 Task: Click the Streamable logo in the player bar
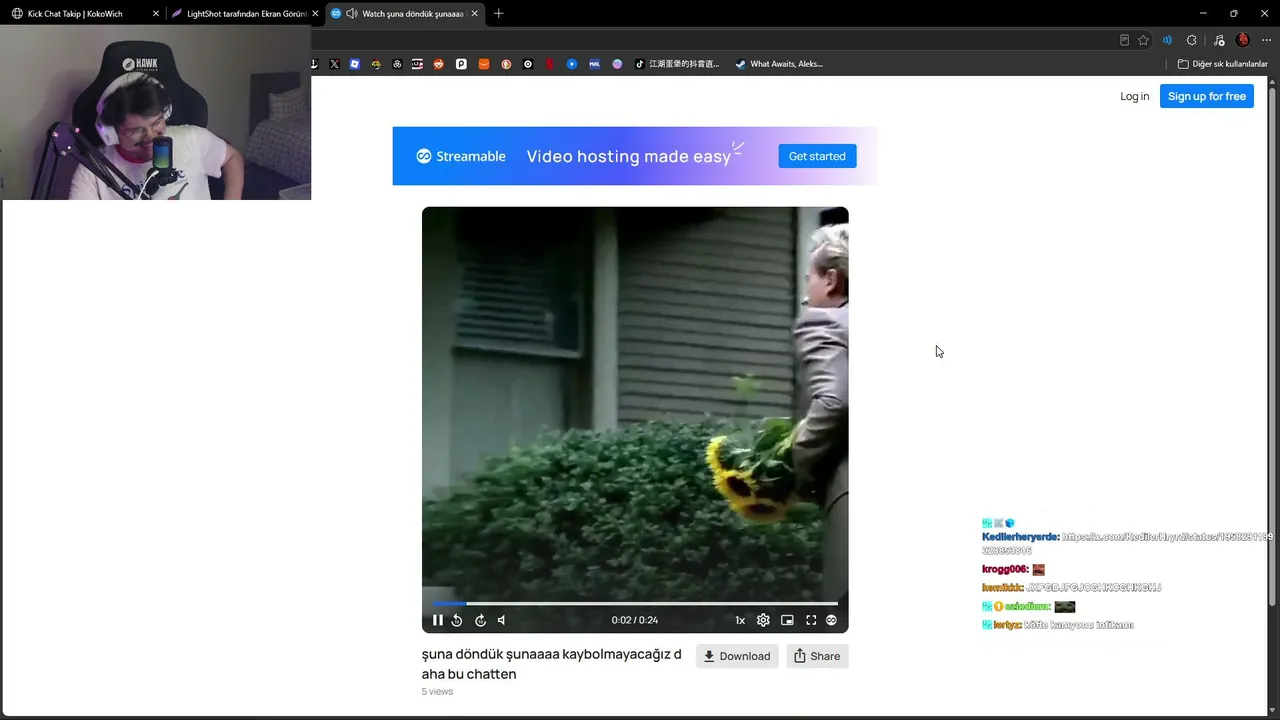click(831, 620)
